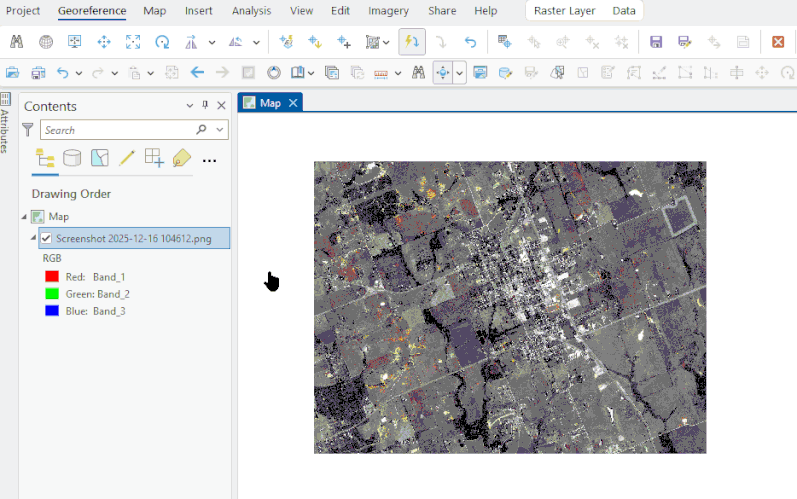Click List By Labeling tag icon
The width and height of the screenshot is (797, 499).
(x=181, y=158)
